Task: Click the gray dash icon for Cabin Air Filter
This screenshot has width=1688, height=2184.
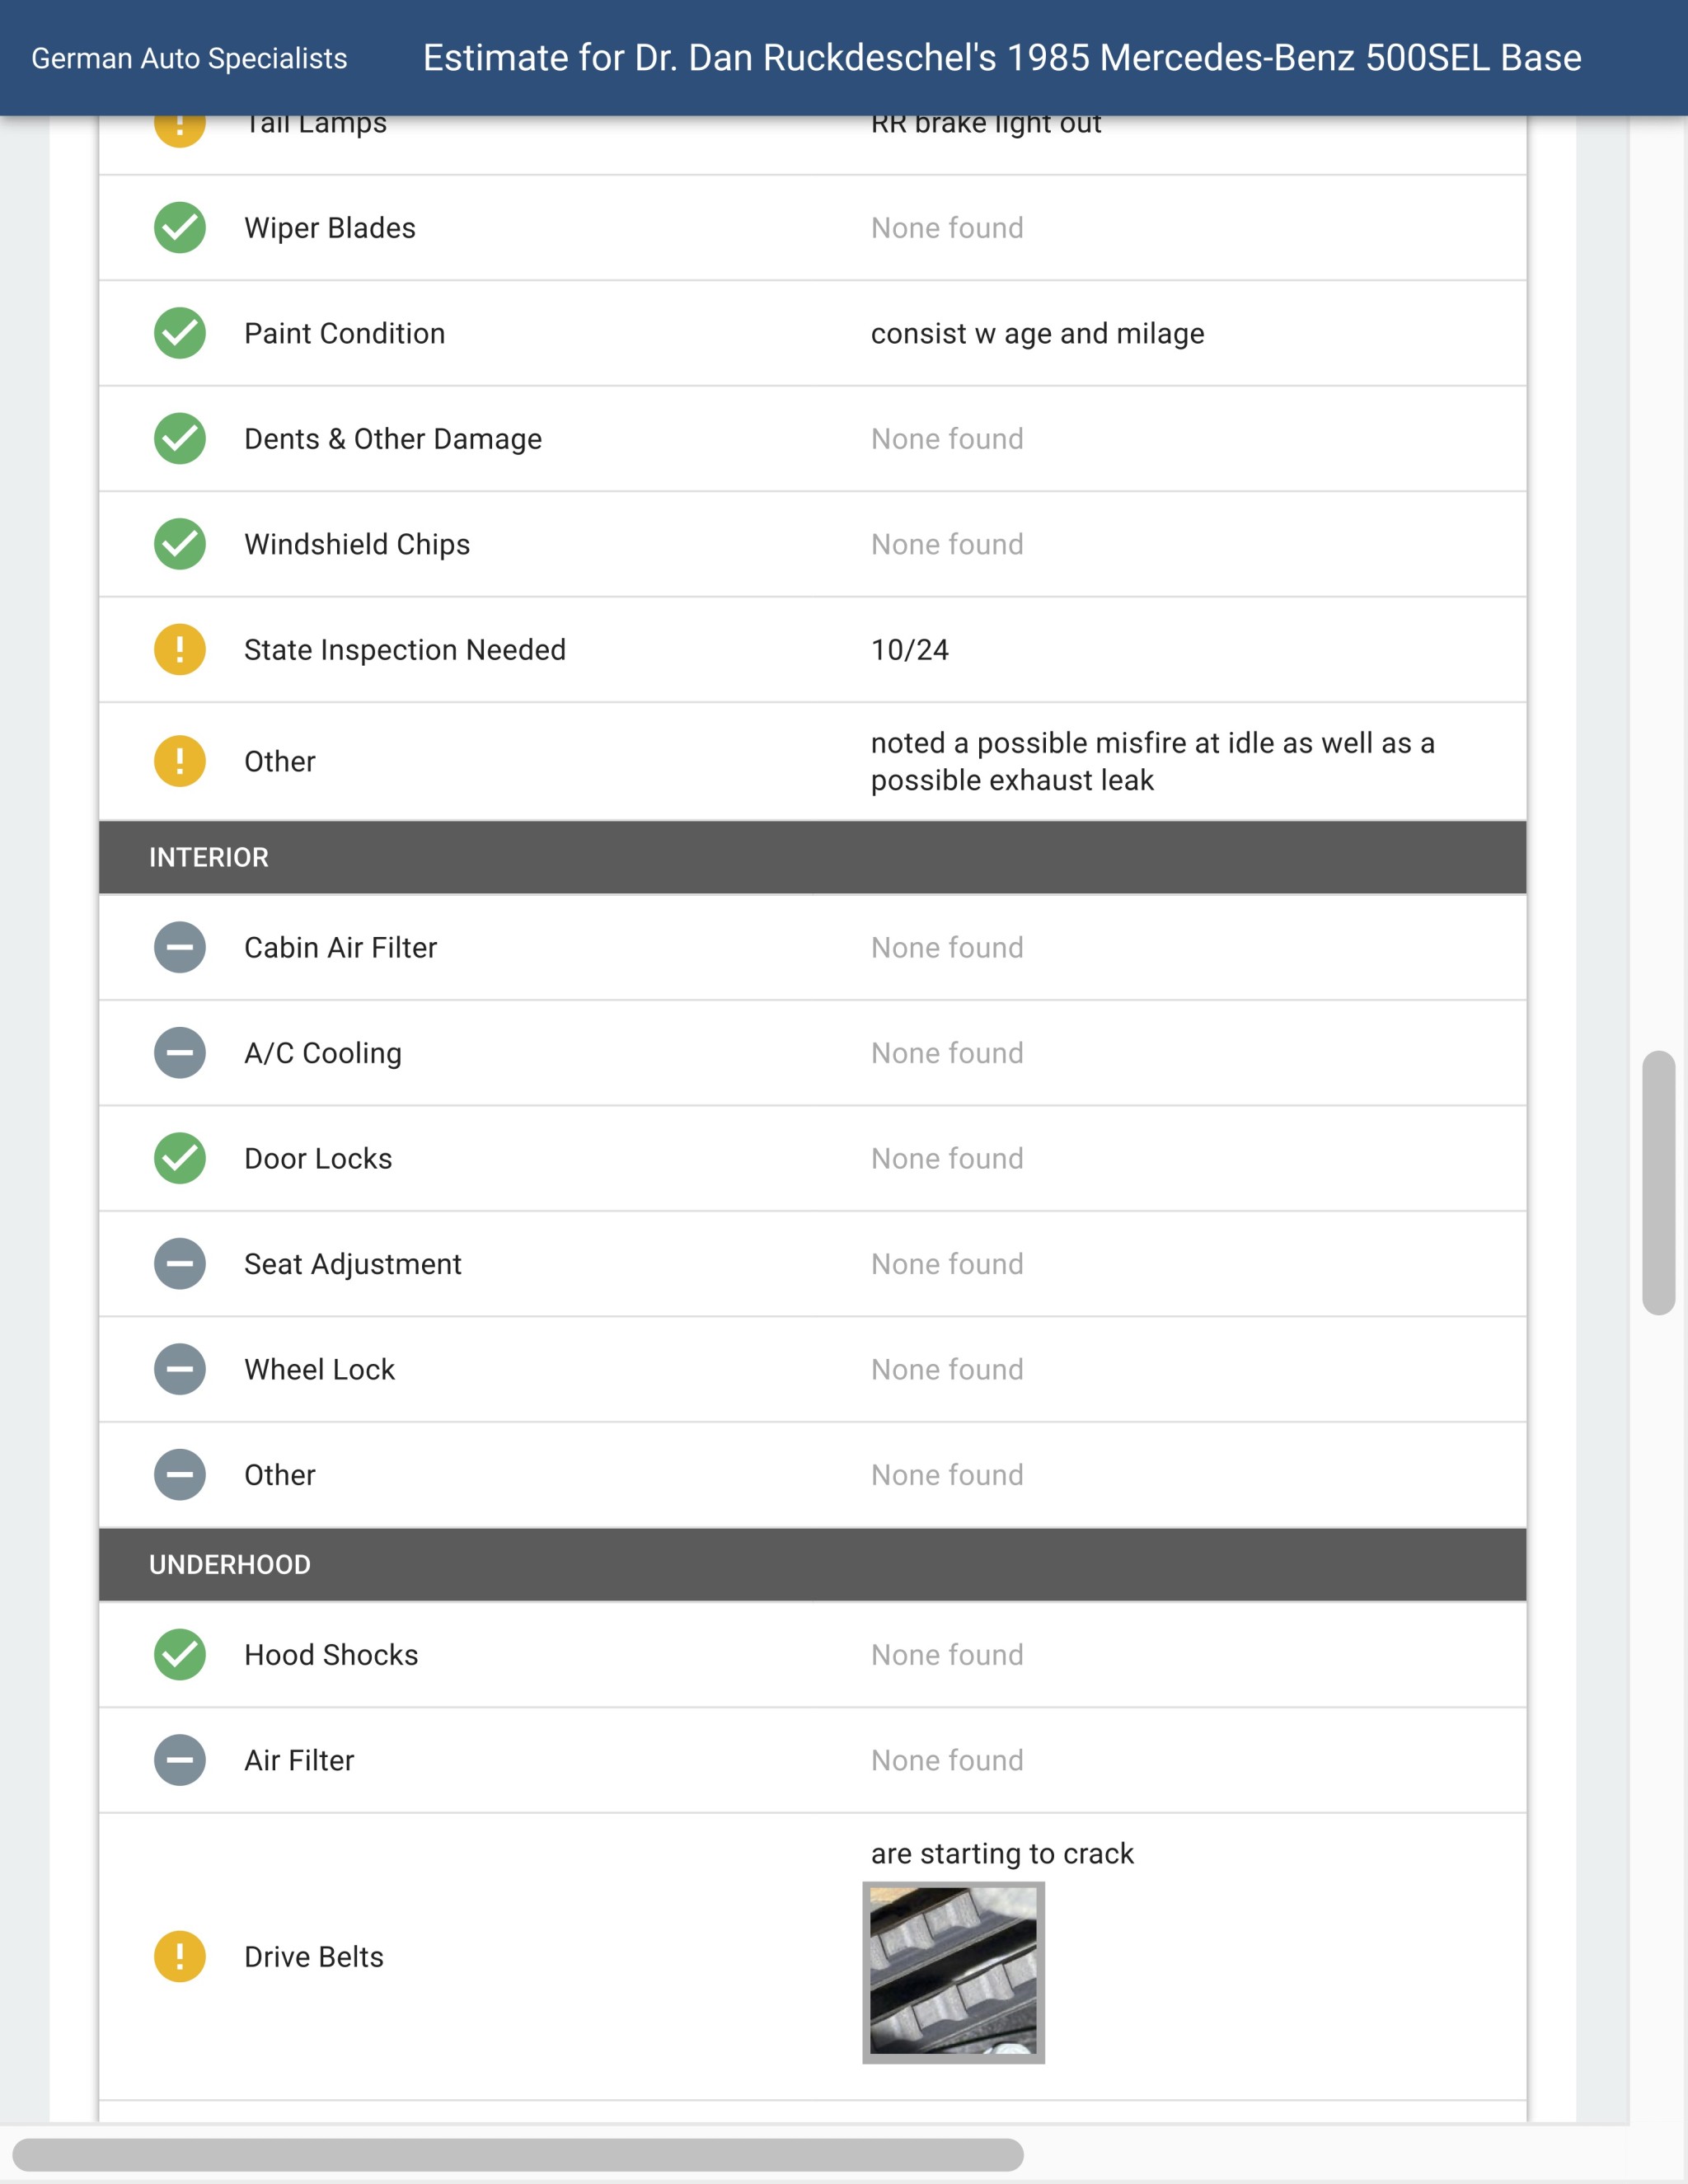Action: (x=180, y=947)
